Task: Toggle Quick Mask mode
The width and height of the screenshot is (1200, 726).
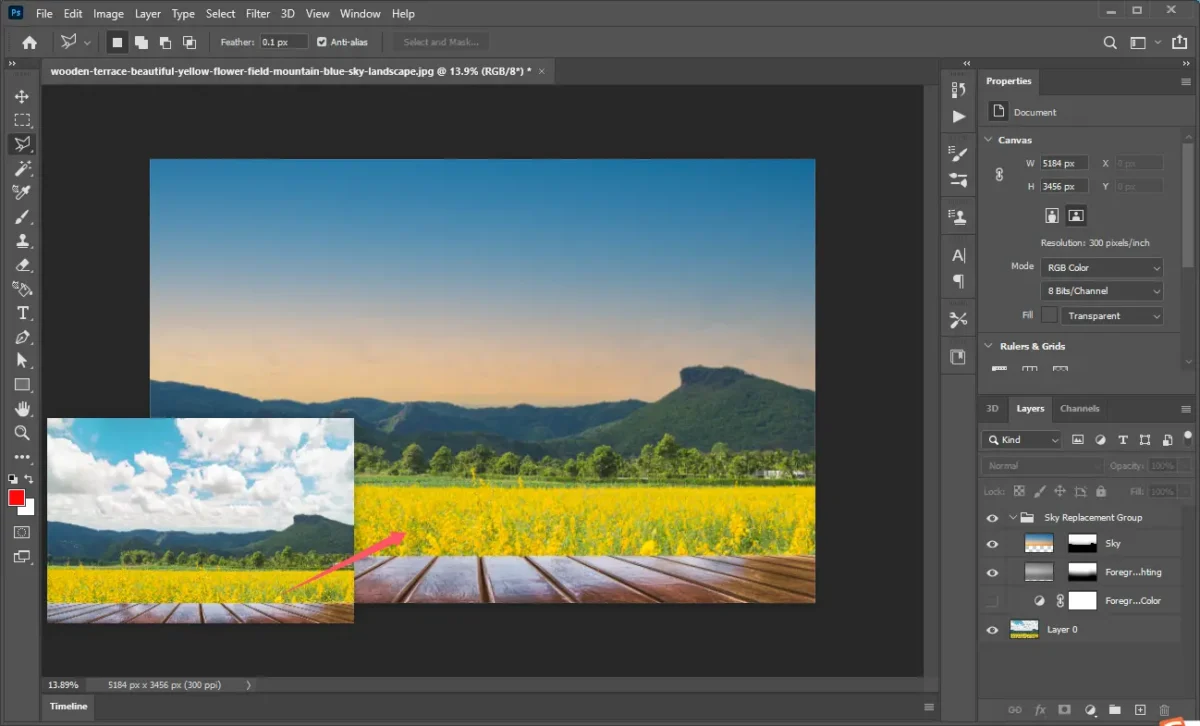Action: tap(22, 533)
